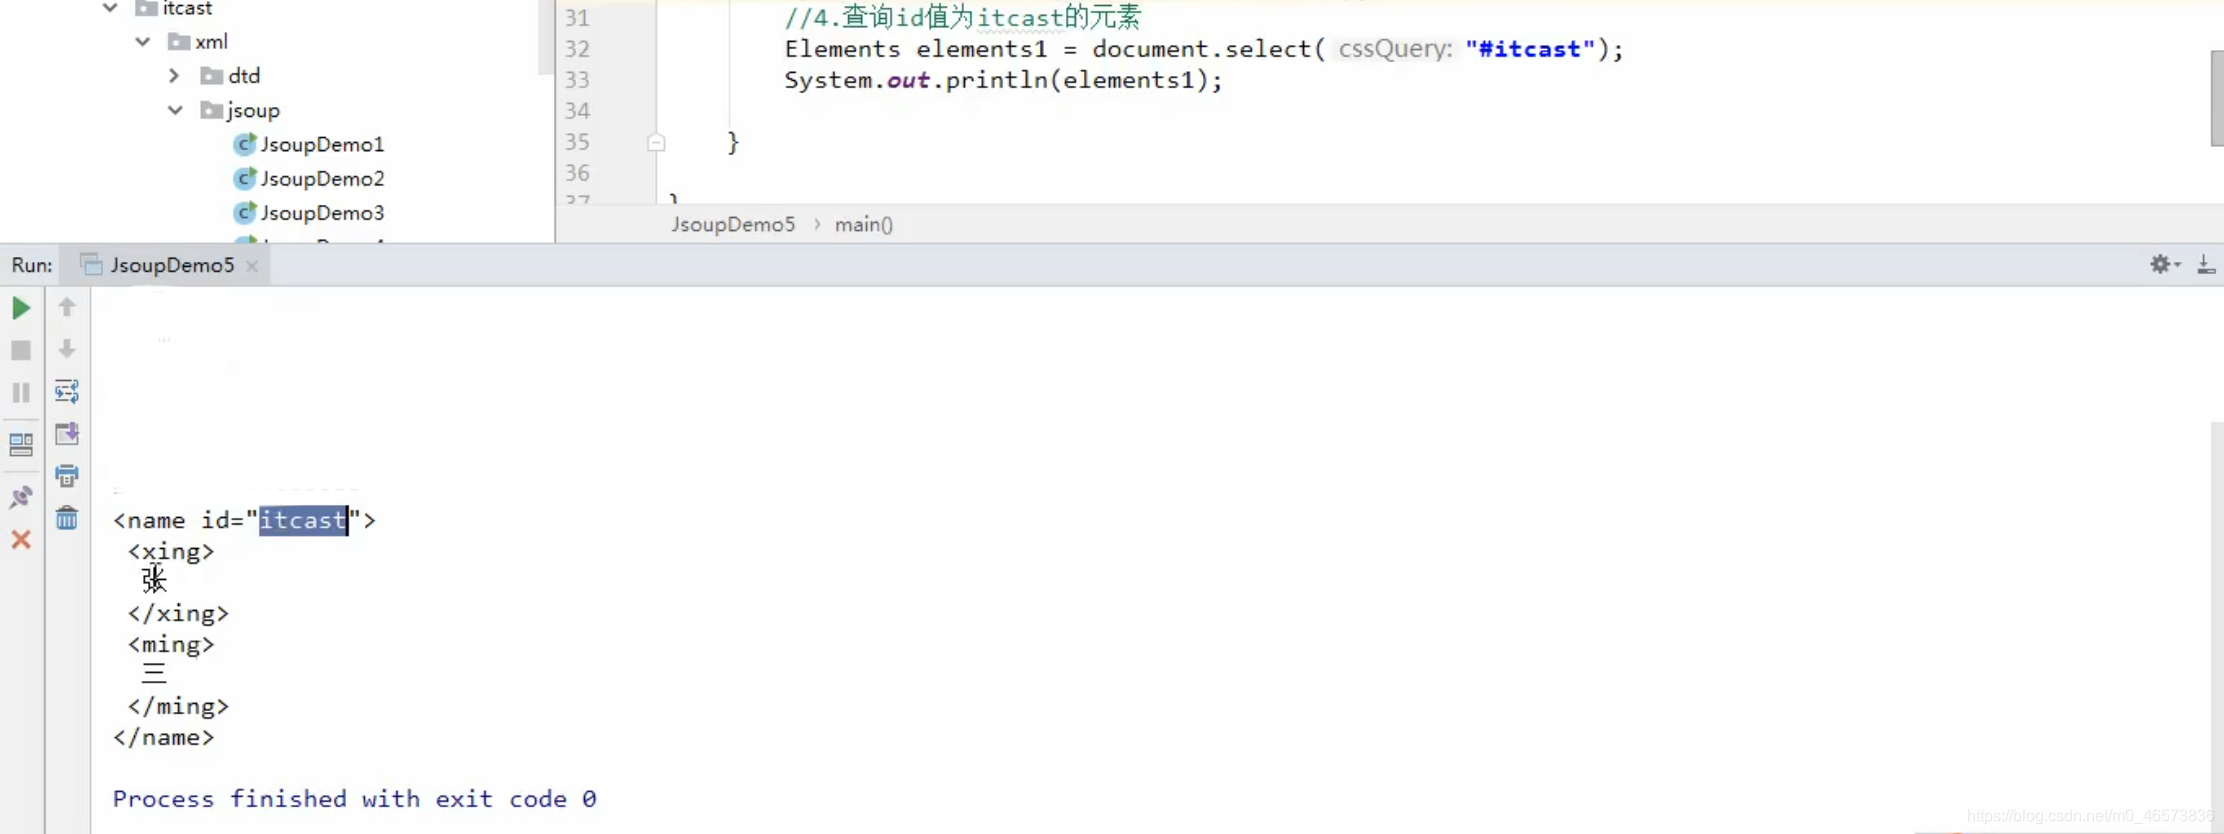Click the stop process square icon
Viewport: 2224px width, 834px height.
[20, 350]
